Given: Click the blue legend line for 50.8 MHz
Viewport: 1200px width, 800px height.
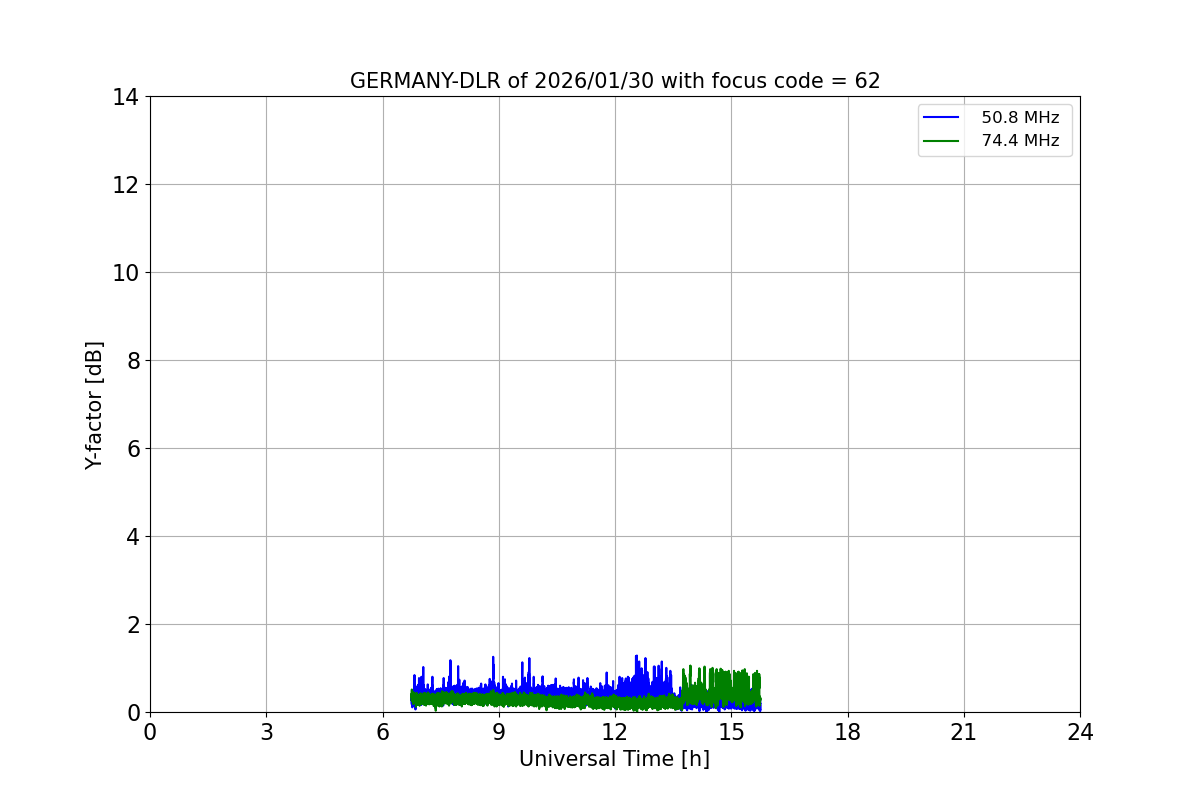Looking at the screenshot, I should [x=941, y=118].
